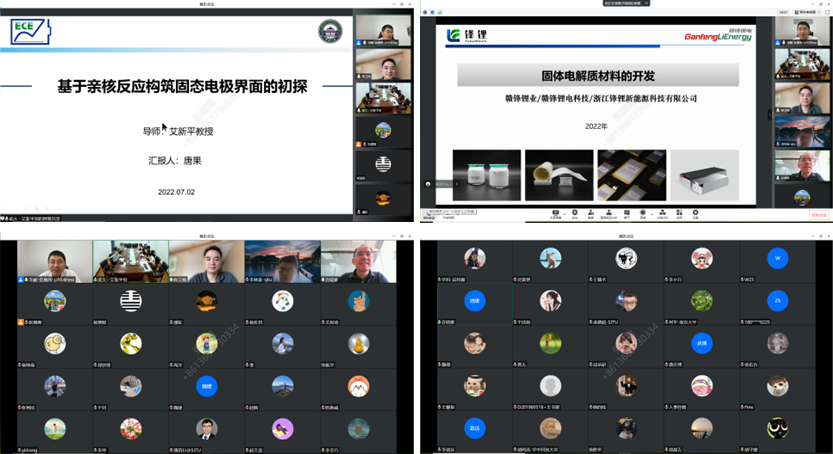Click the GanfengLiEnergy logo on the slide
The width and height of the screenshot is (833, 454).
(x=718, y=36)
